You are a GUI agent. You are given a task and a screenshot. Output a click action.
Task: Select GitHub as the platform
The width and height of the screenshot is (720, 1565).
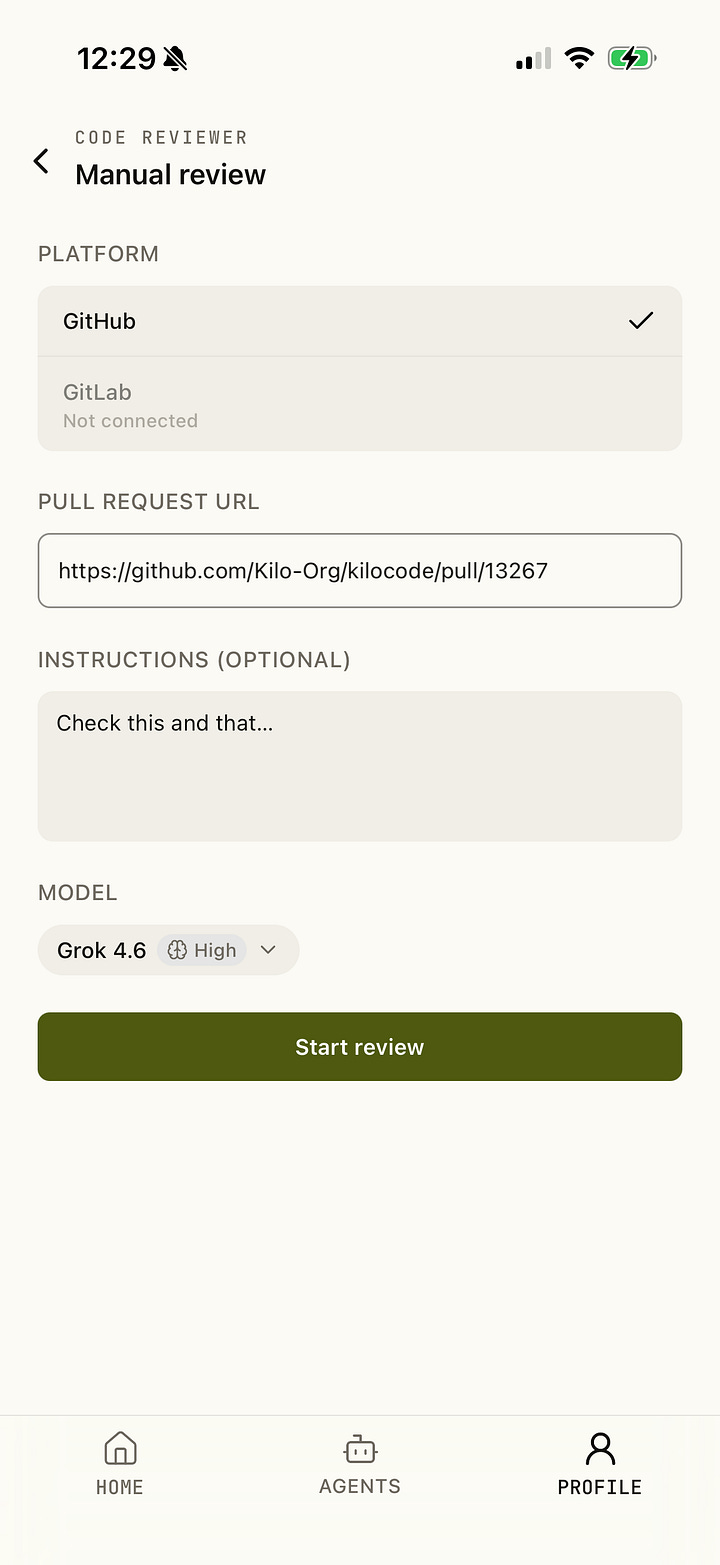pos(360,321)
